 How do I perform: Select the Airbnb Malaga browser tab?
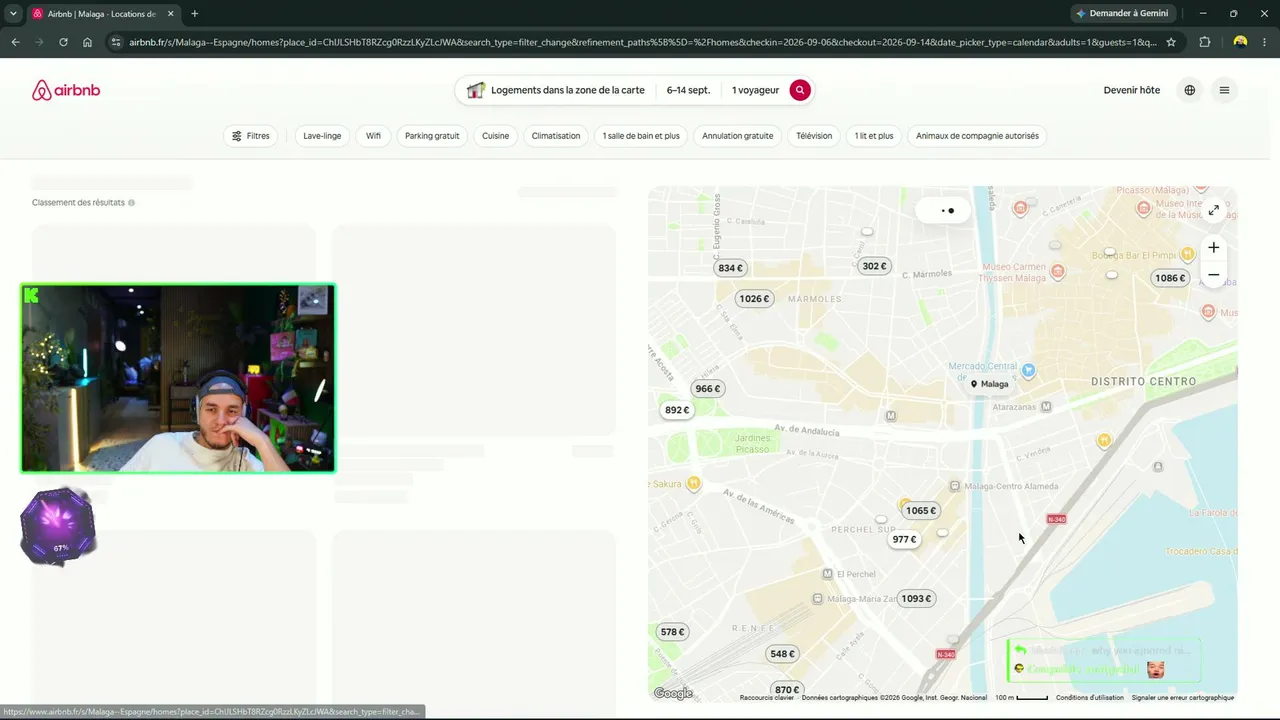point(100,14)
